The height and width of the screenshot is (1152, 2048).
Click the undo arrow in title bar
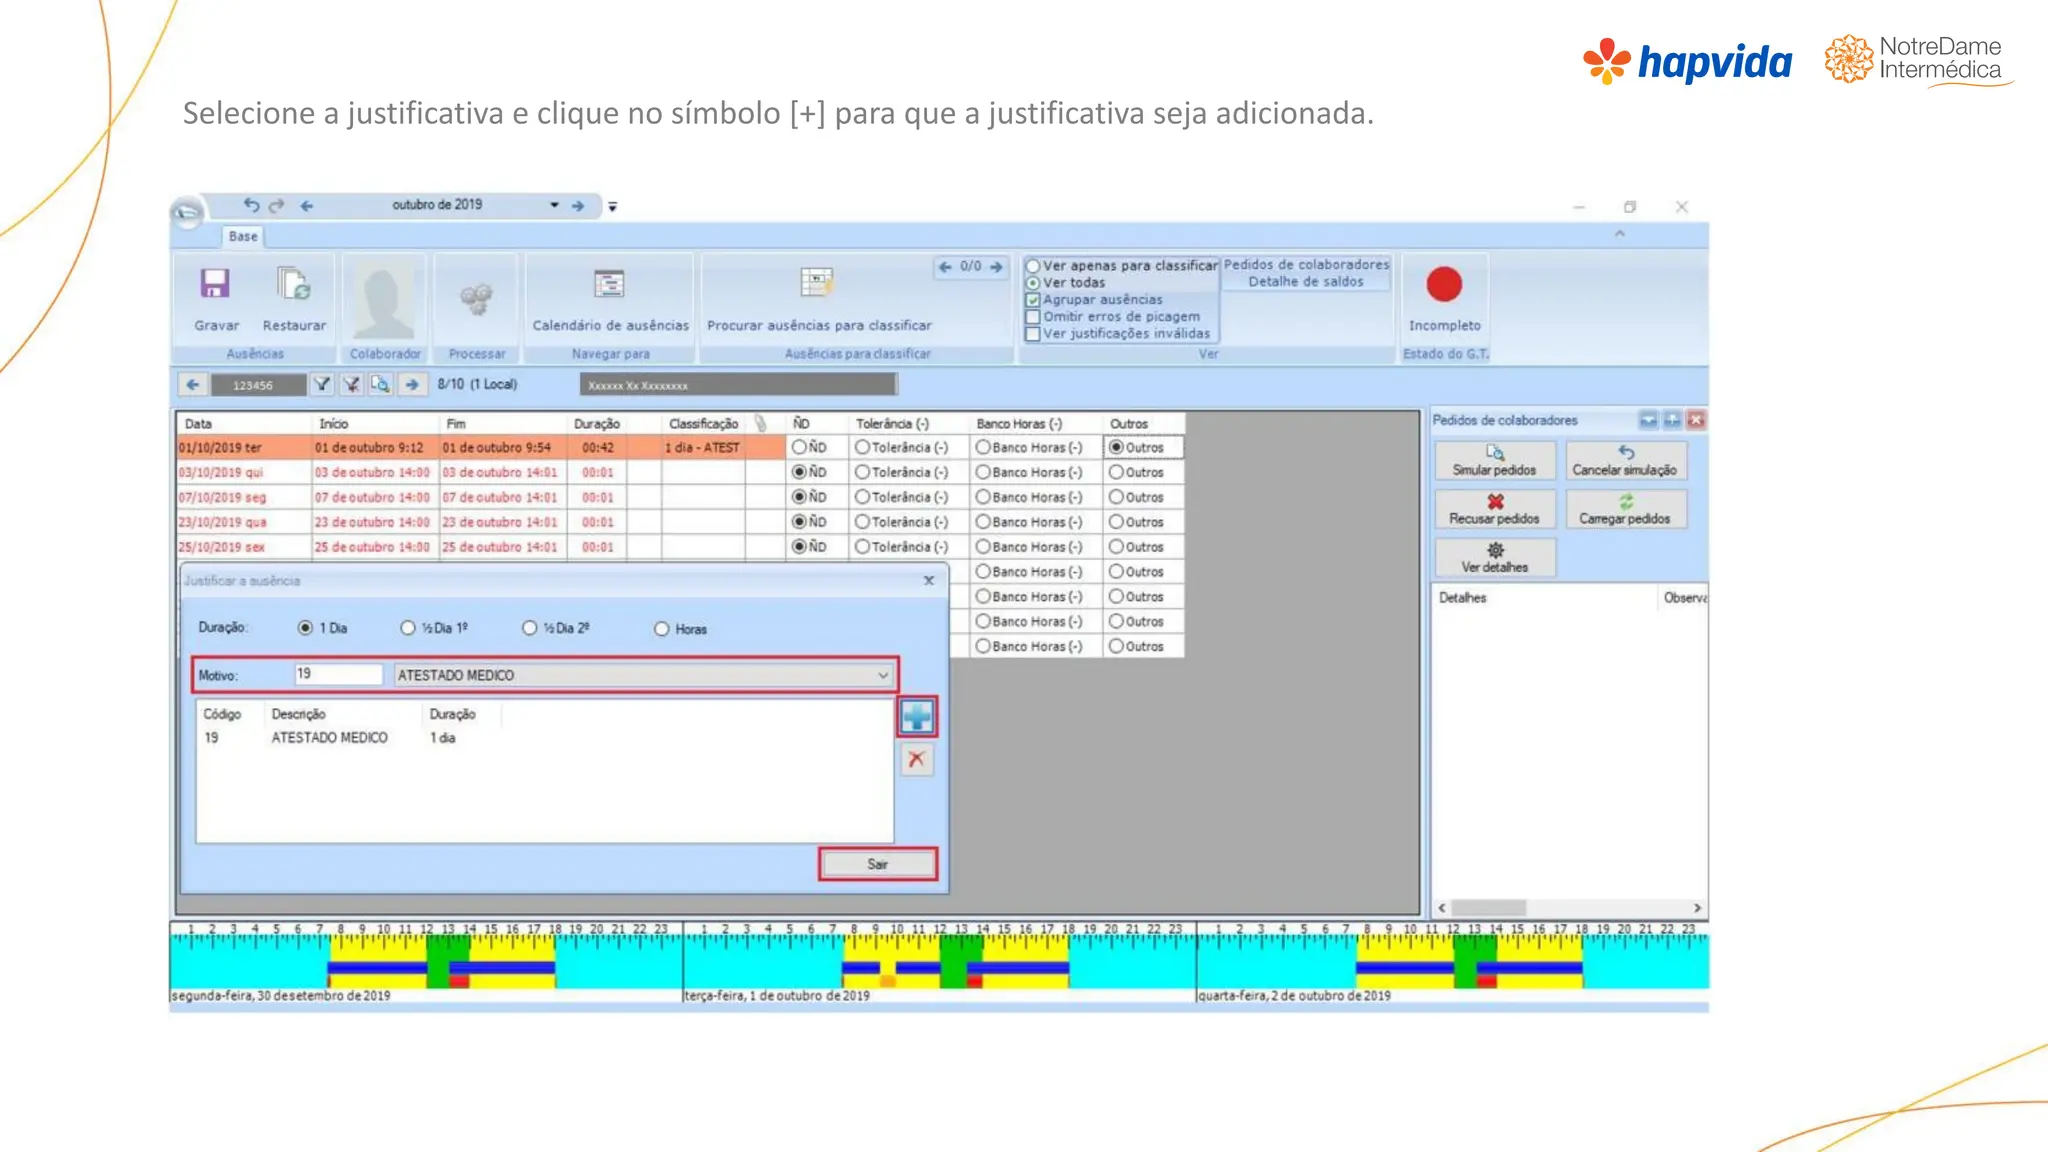pyautogui.click(x=251, y=205)
